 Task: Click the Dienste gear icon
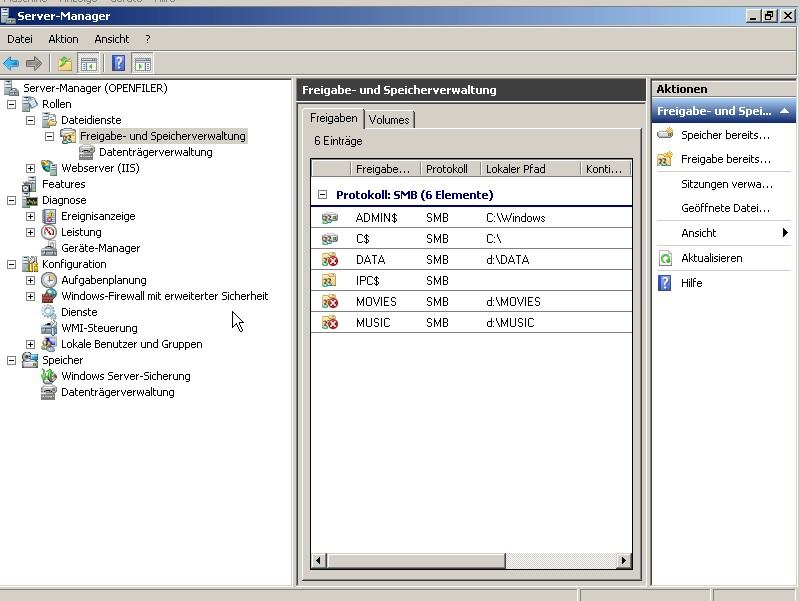pyautogui.click(x=49, y=312)
